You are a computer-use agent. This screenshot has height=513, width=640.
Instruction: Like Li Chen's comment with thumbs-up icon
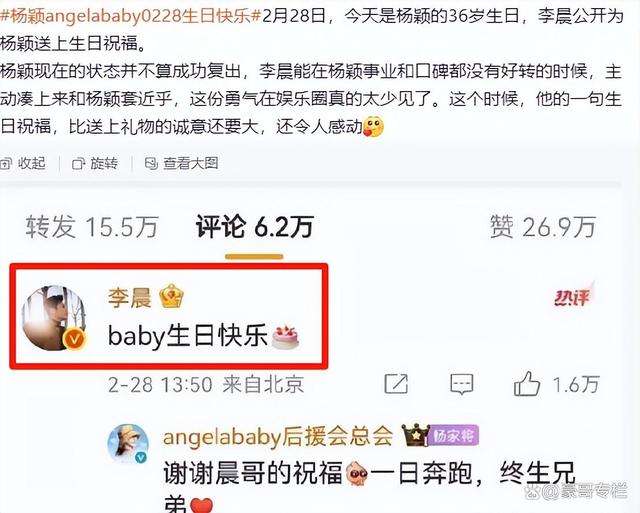(x=527, y=384)
